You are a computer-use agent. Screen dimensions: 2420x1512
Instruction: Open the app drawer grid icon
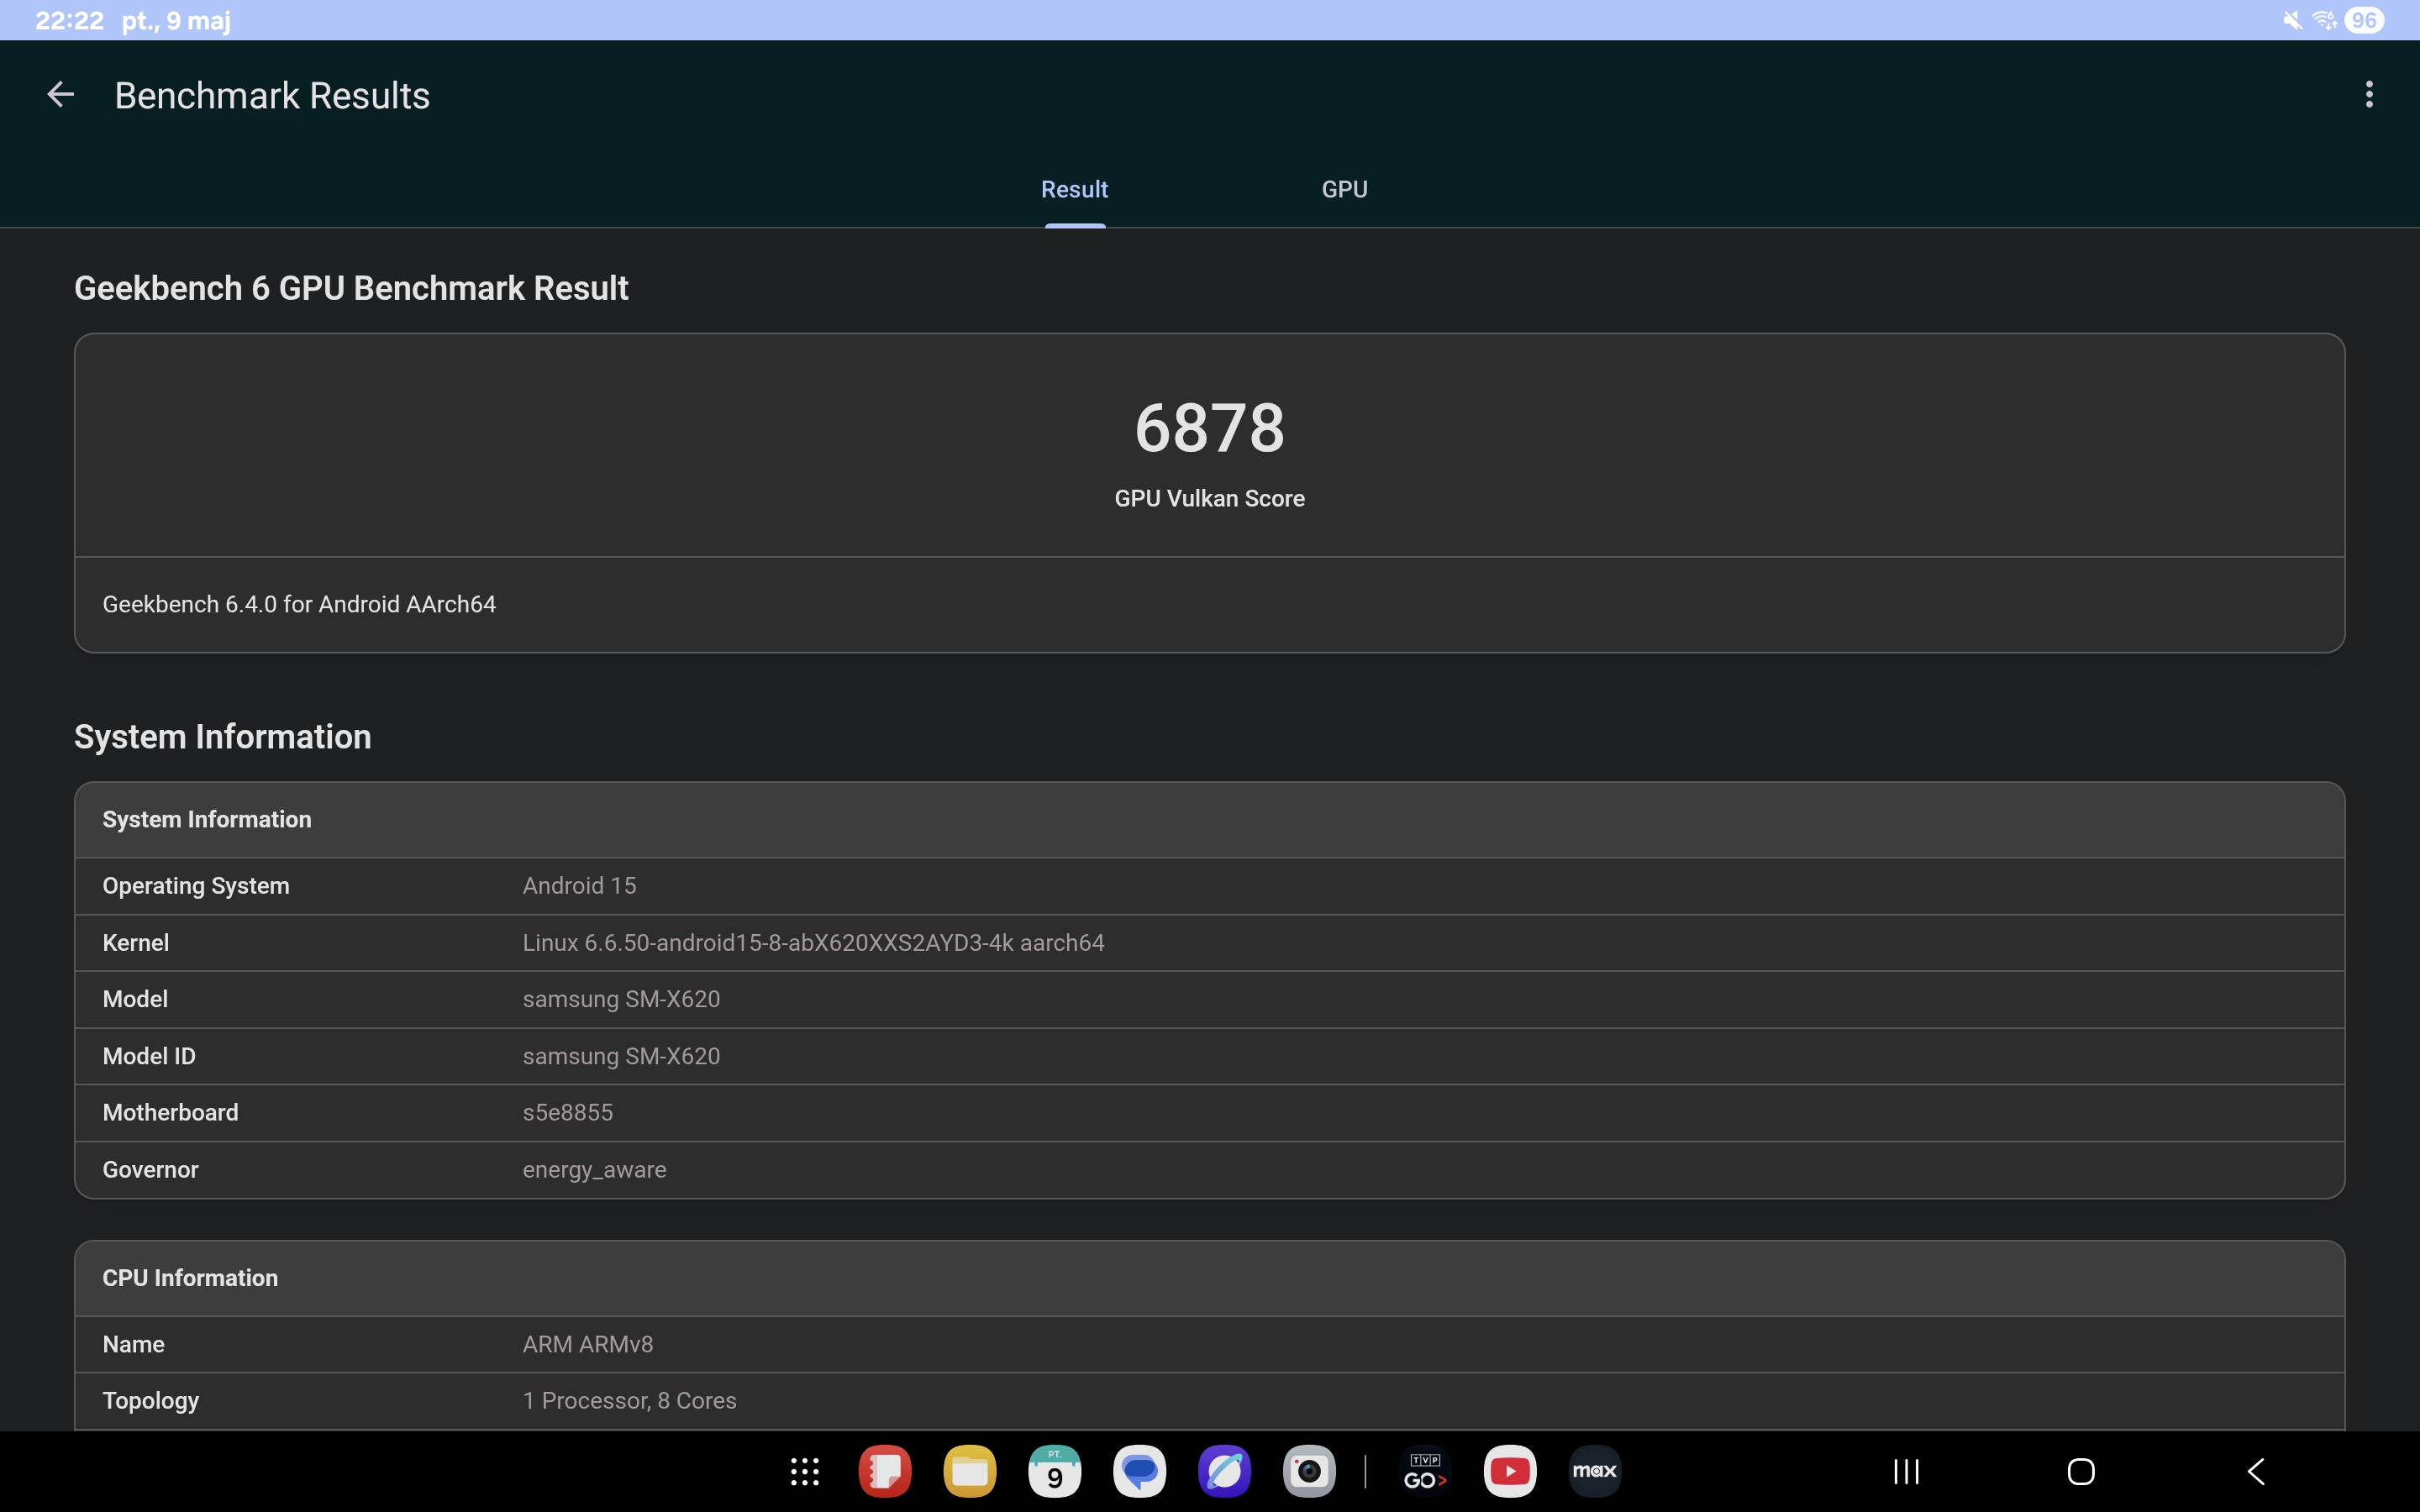[805, 1471]
